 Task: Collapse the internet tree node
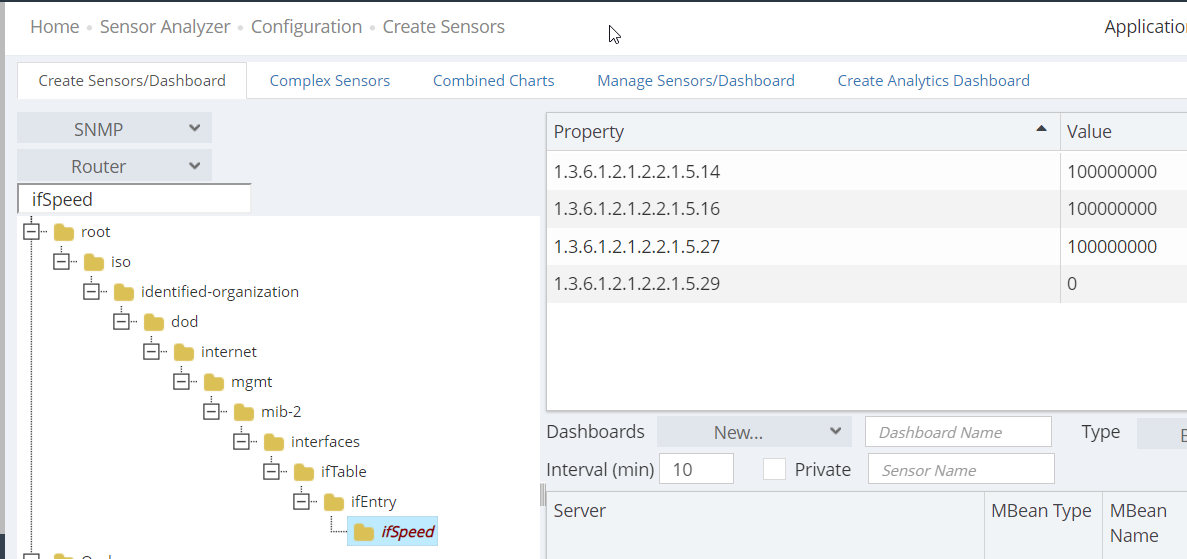(x=151, y=352)
